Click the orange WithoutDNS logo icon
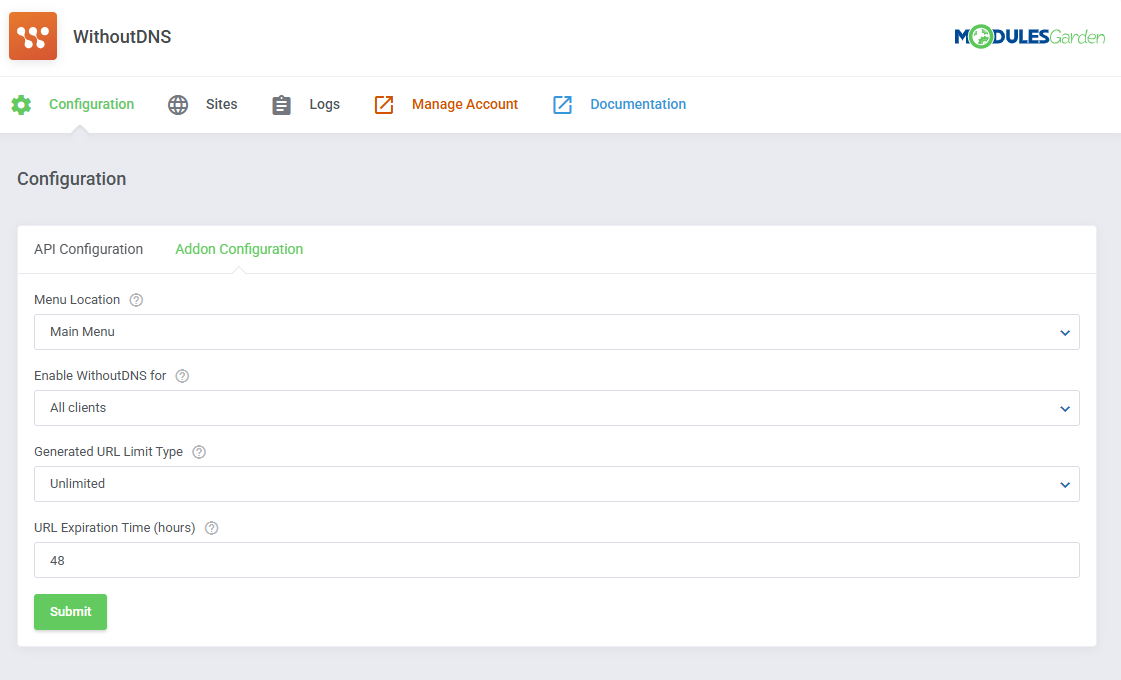The height and width of the screenshot is (680, 1121). (x=33, y=36)
